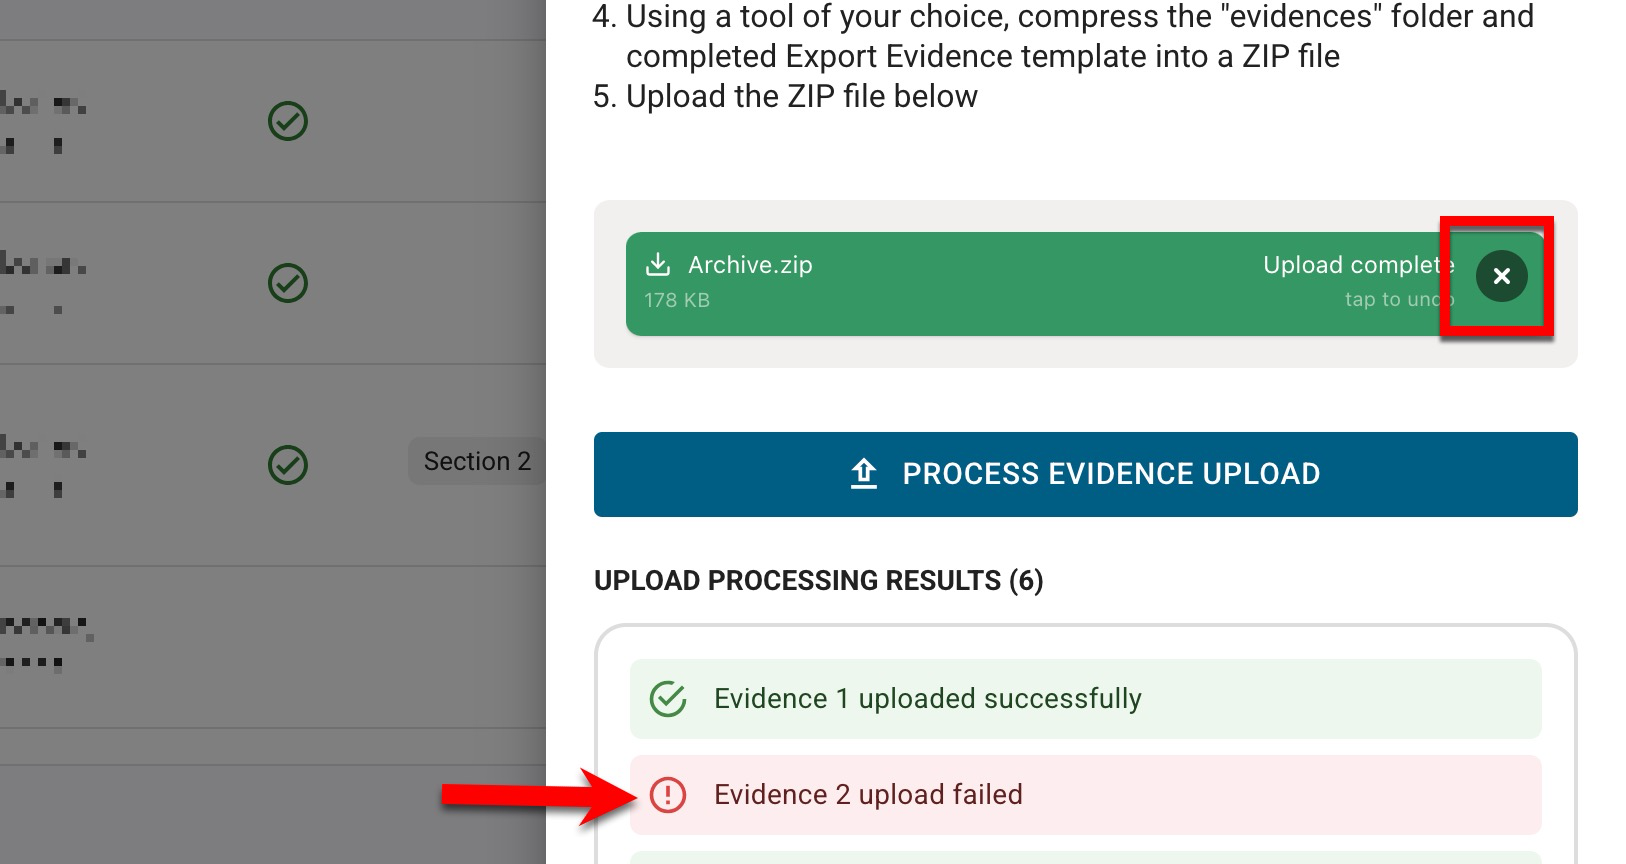Screen dimensions: 1626x864
Task: Click the upload arrow icon on Process button
Action: click(x=864, y=474)
